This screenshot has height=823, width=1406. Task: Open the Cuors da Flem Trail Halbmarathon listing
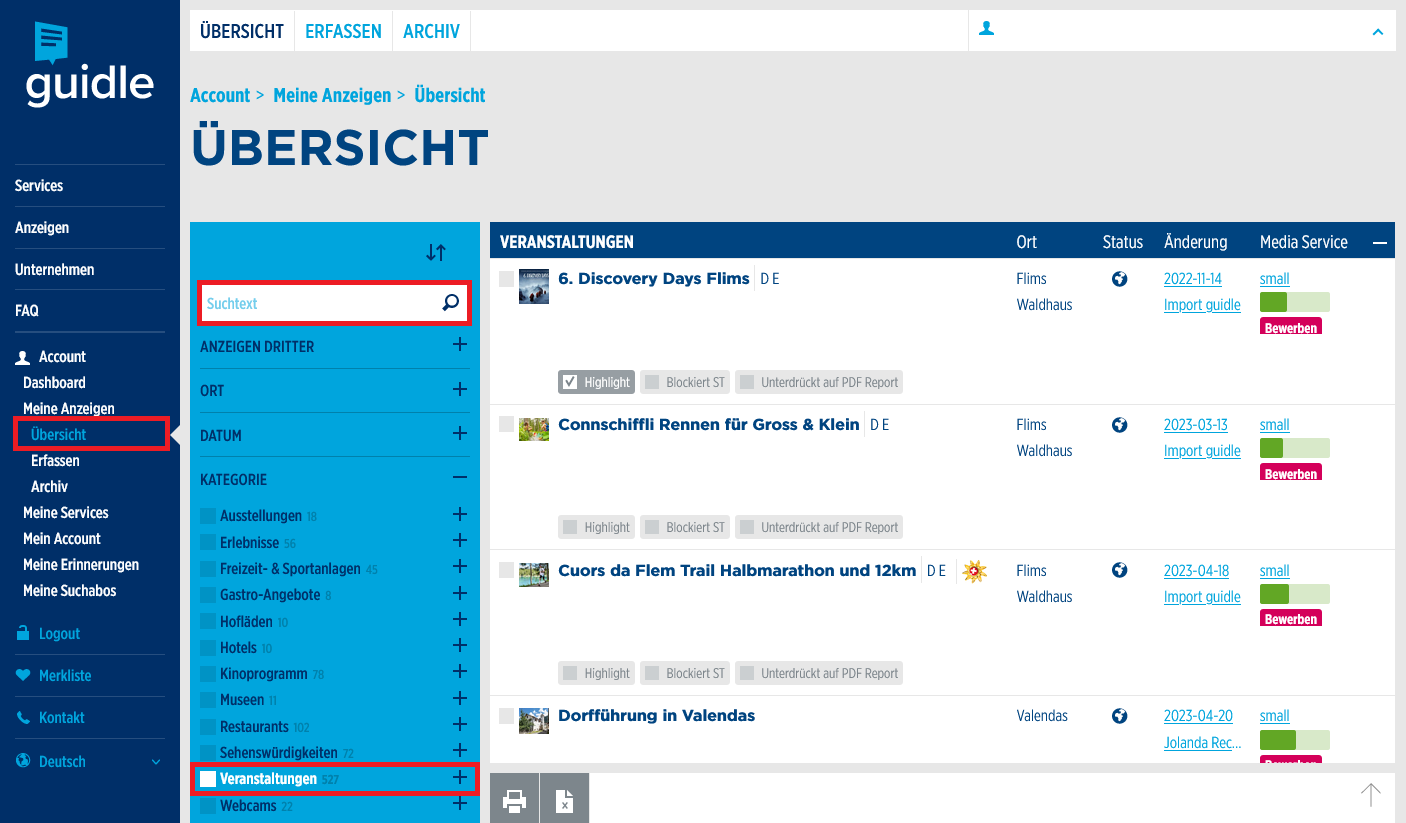click(x=736, y=570)
